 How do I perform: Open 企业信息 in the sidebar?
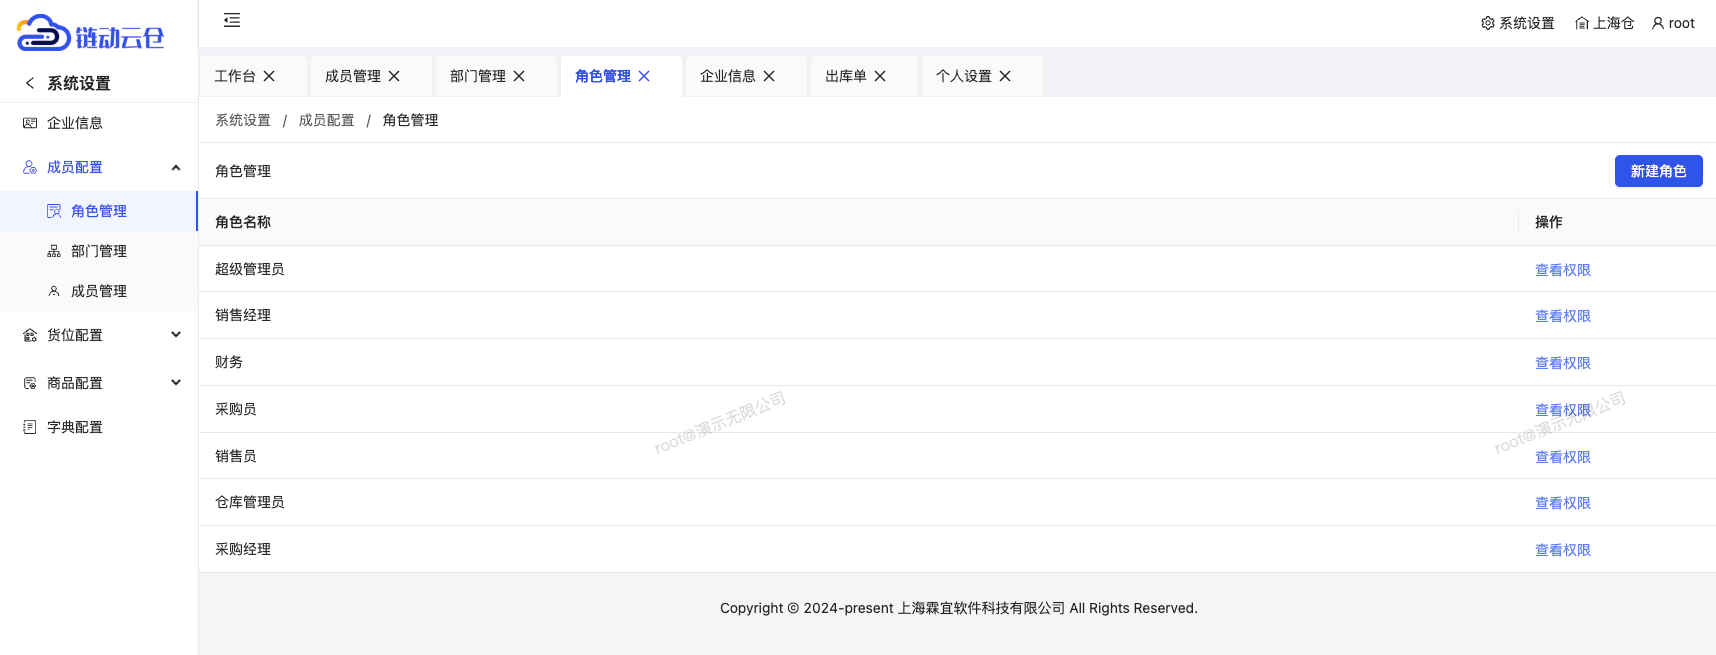(75, 123)
